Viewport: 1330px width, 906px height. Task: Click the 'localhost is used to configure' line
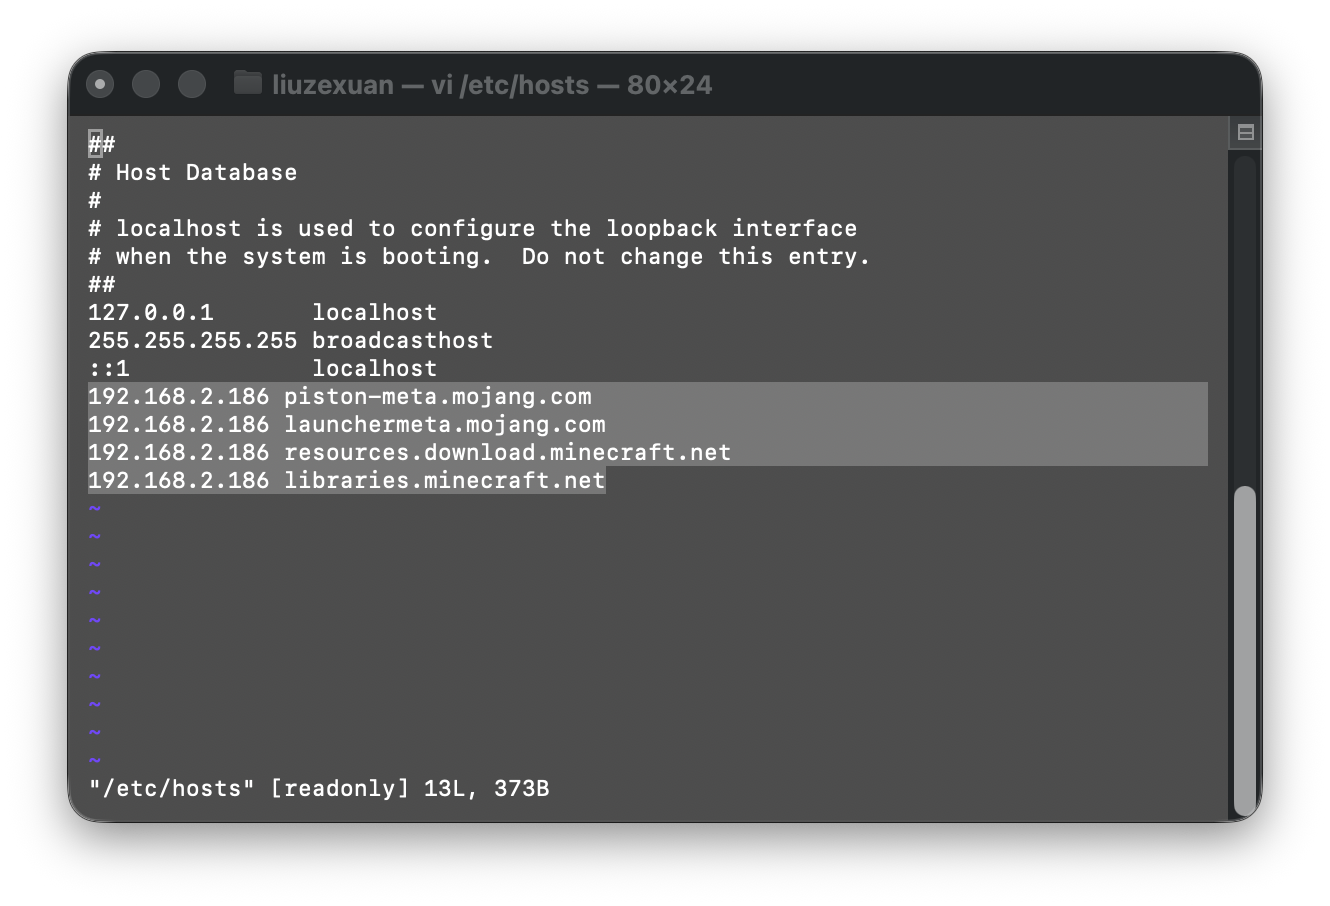click(473, 228)
